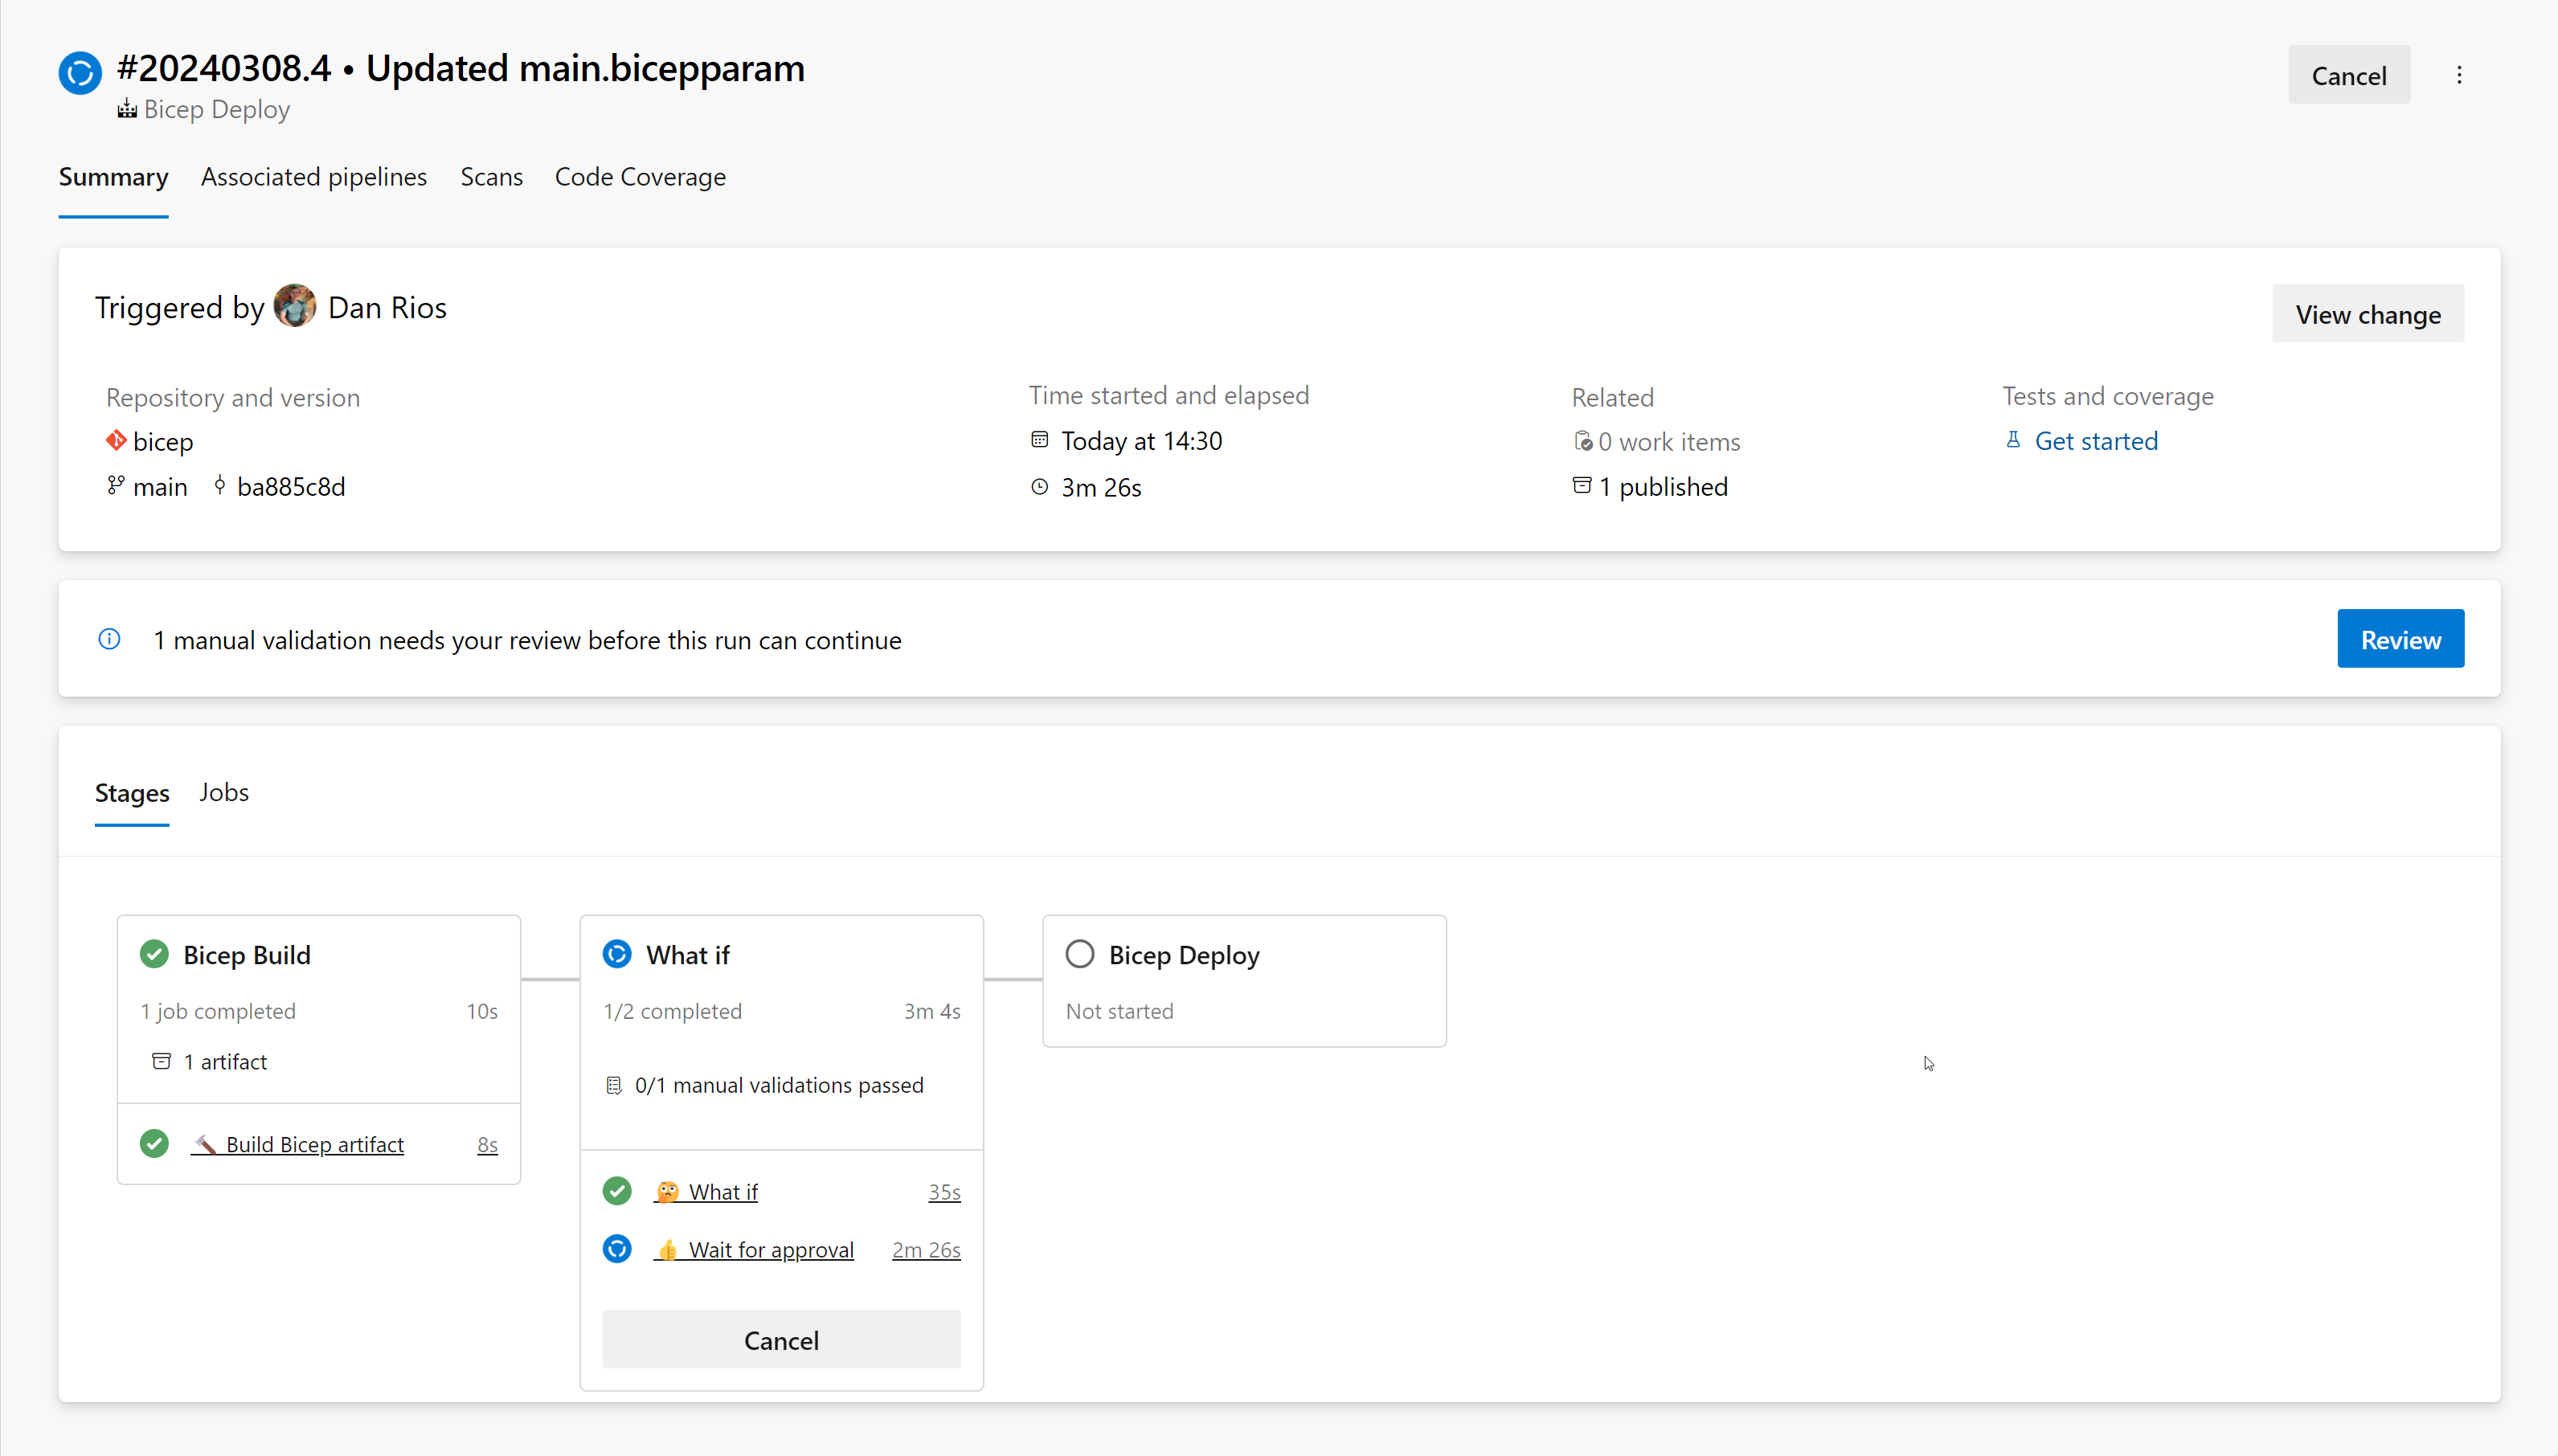The width and height of the screenshot is (2558, 1456).
Task: Click the 2m 26s duration link
Action: click(926, 1250)
